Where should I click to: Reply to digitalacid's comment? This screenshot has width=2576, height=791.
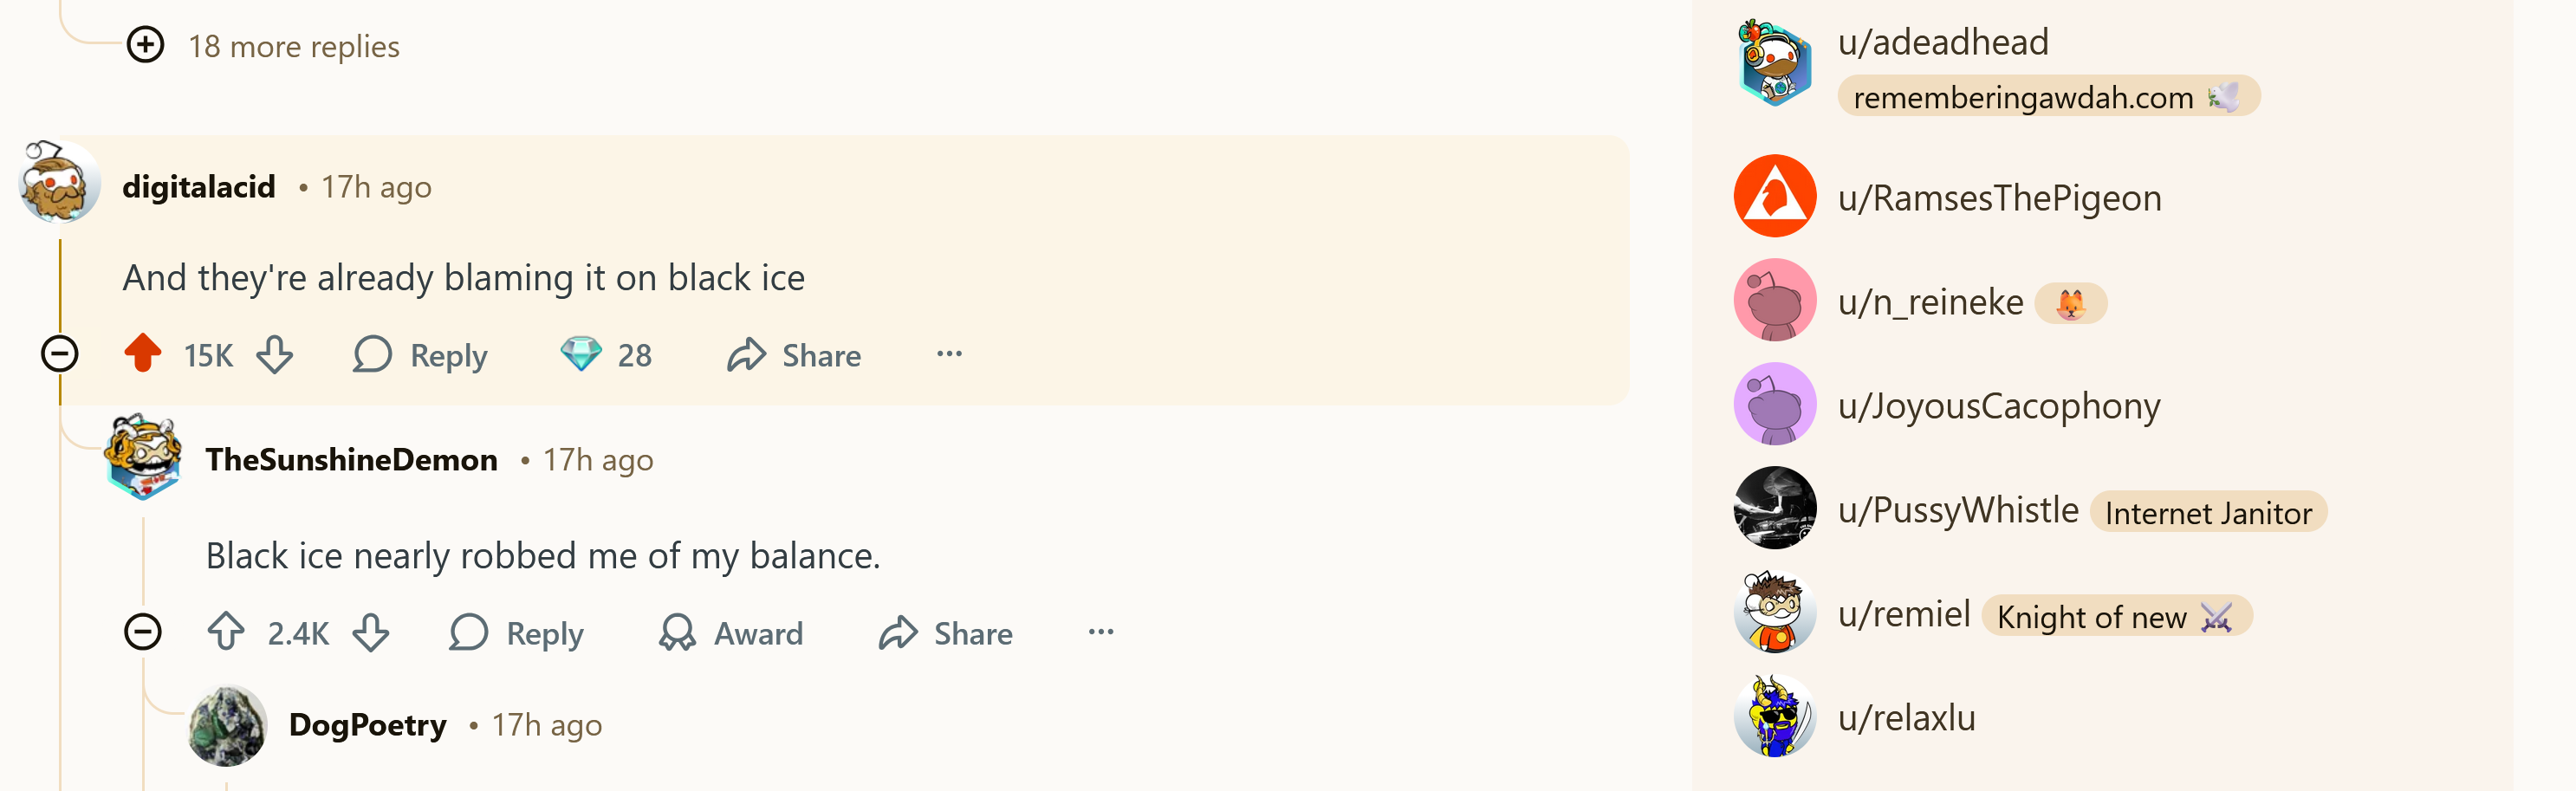(421, 355)
